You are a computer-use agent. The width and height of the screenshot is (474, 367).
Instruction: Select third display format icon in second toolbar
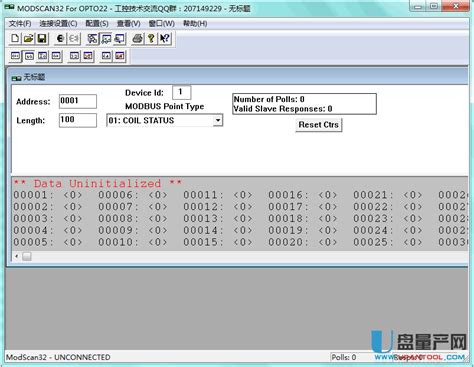pos(43,56)
